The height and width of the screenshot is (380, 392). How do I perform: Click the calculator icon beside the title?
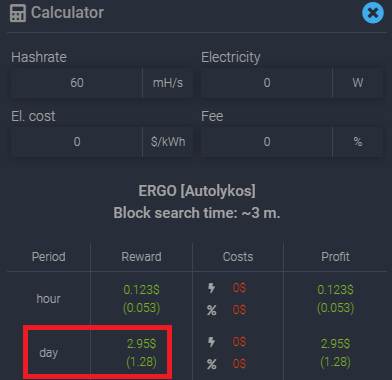18,13
